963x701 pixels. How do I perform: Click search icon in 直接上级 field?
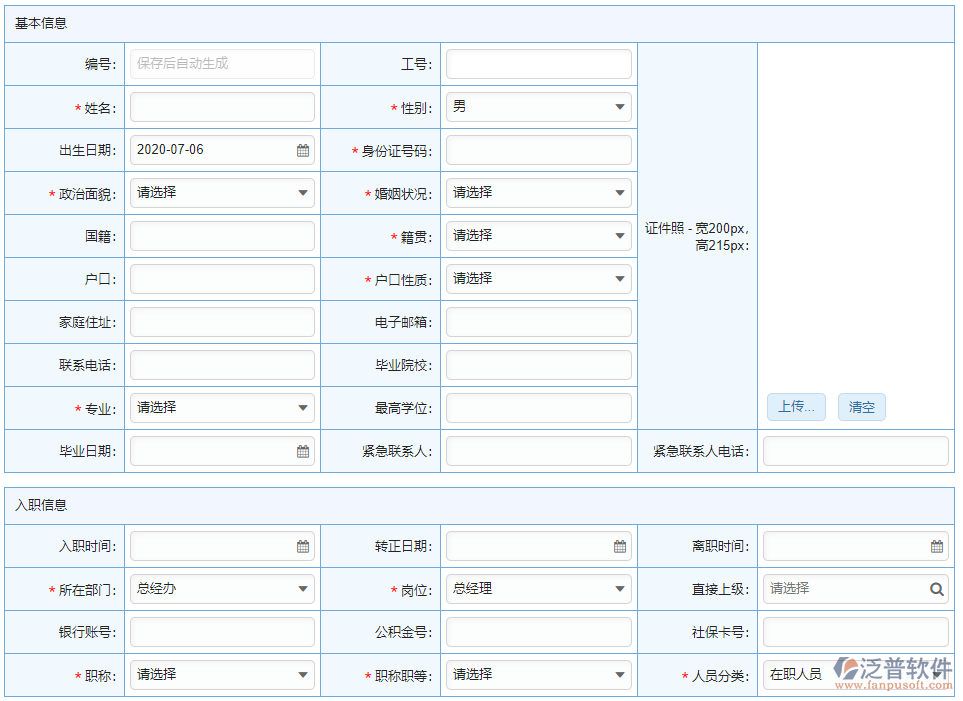936,589
